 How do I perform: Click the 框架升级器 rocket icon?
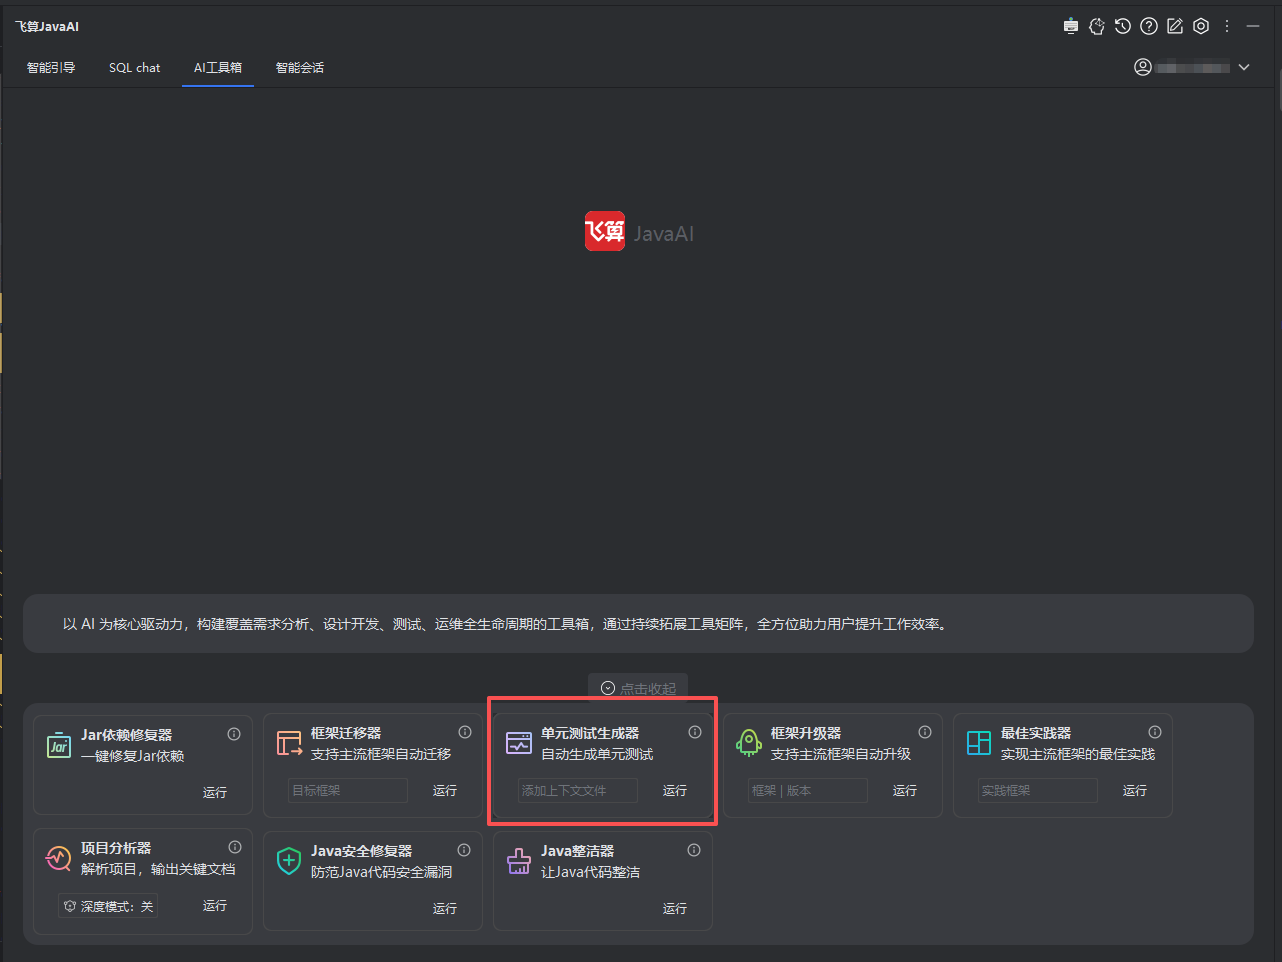(749, 743)
